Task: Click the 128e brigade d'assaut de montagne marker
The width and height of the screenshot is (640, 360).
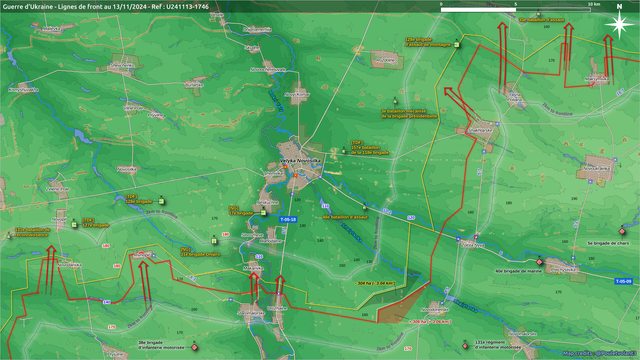Action: [x=457, y=45]
